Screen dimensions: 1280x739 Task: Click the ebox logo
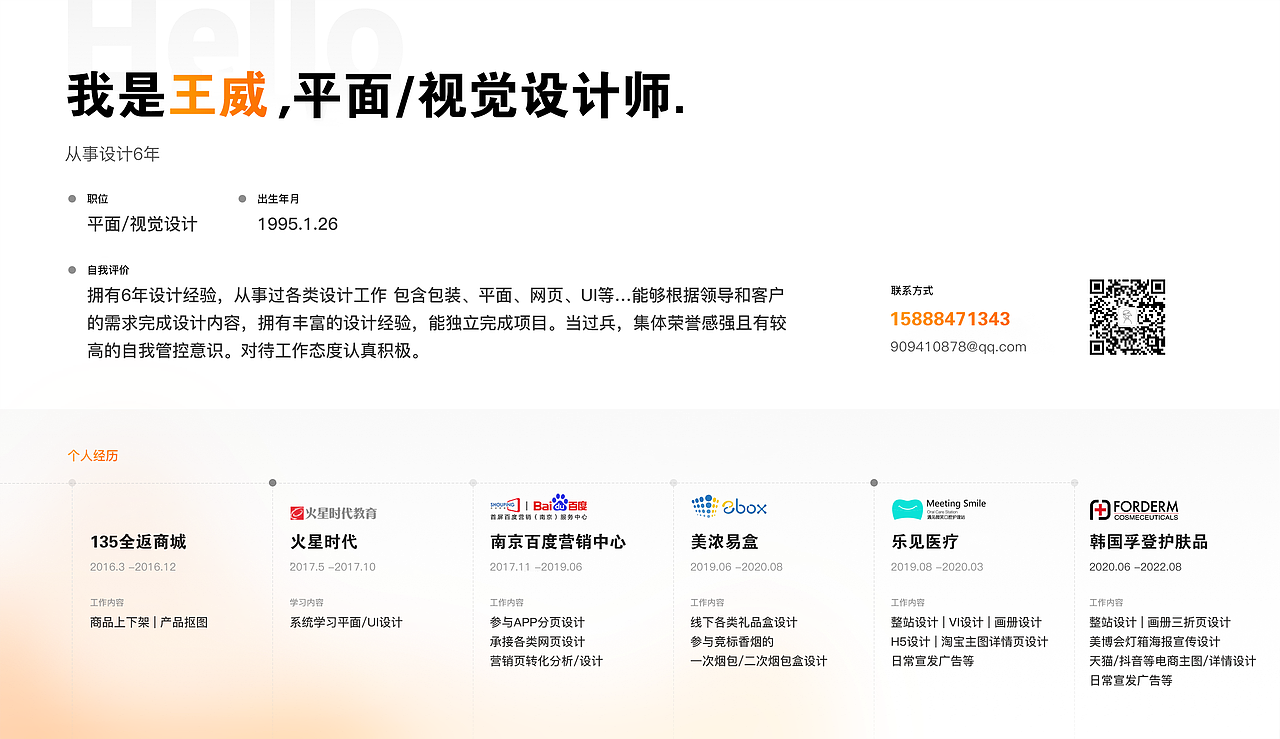pos(729,506)
